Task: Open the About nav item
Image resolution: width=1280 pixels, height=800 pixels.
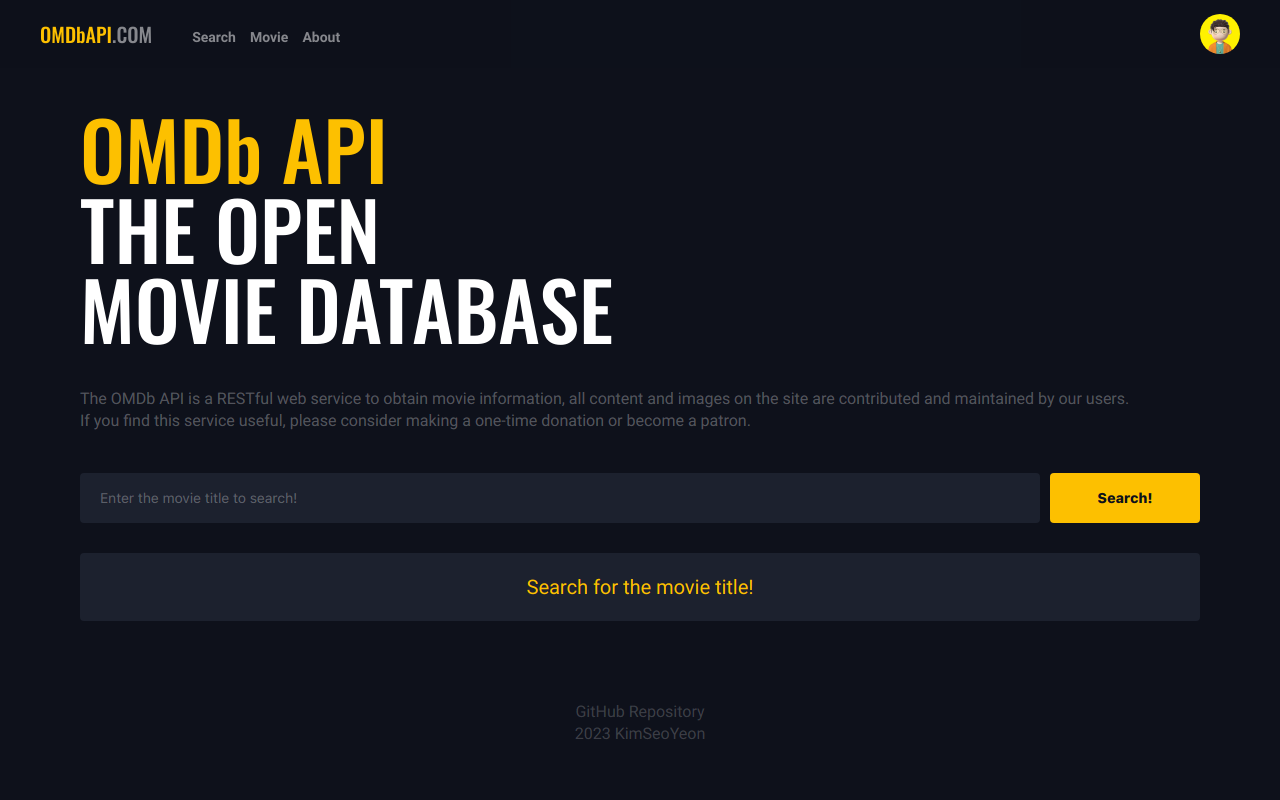Action: [321, 37]
